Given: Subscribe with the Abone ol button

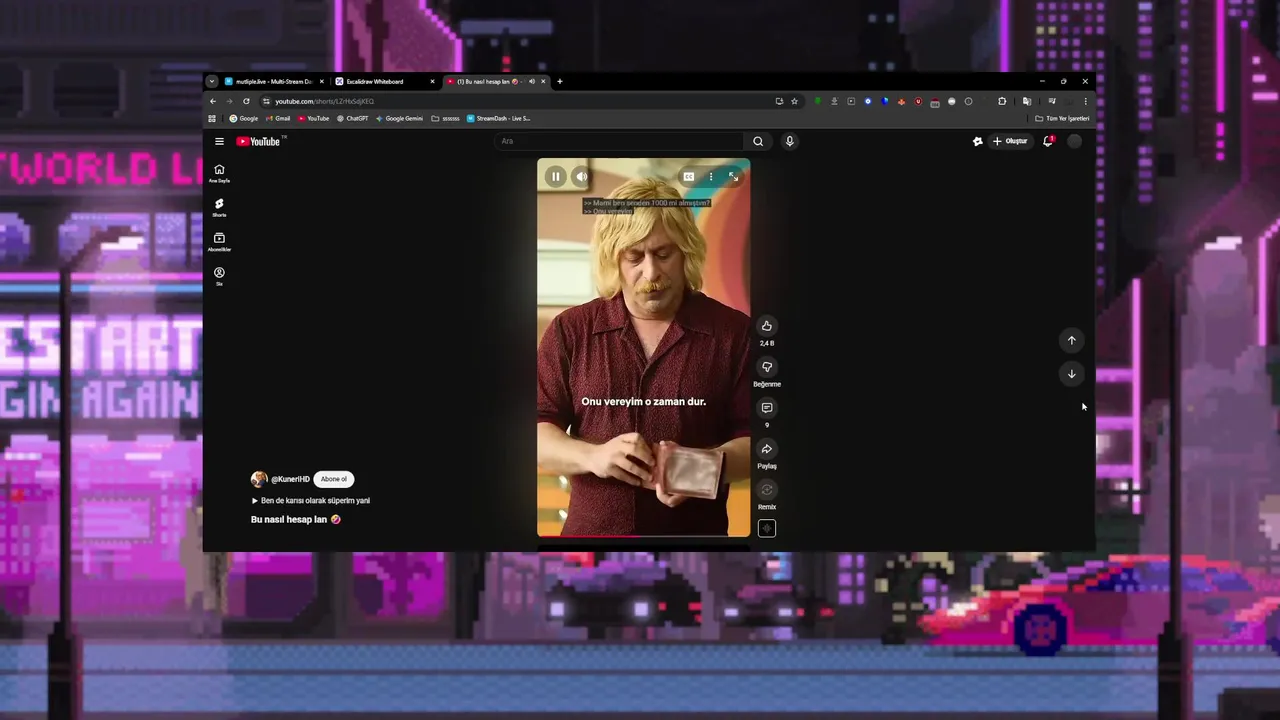Looking at the screenshot, I should (x=333, y=479).
